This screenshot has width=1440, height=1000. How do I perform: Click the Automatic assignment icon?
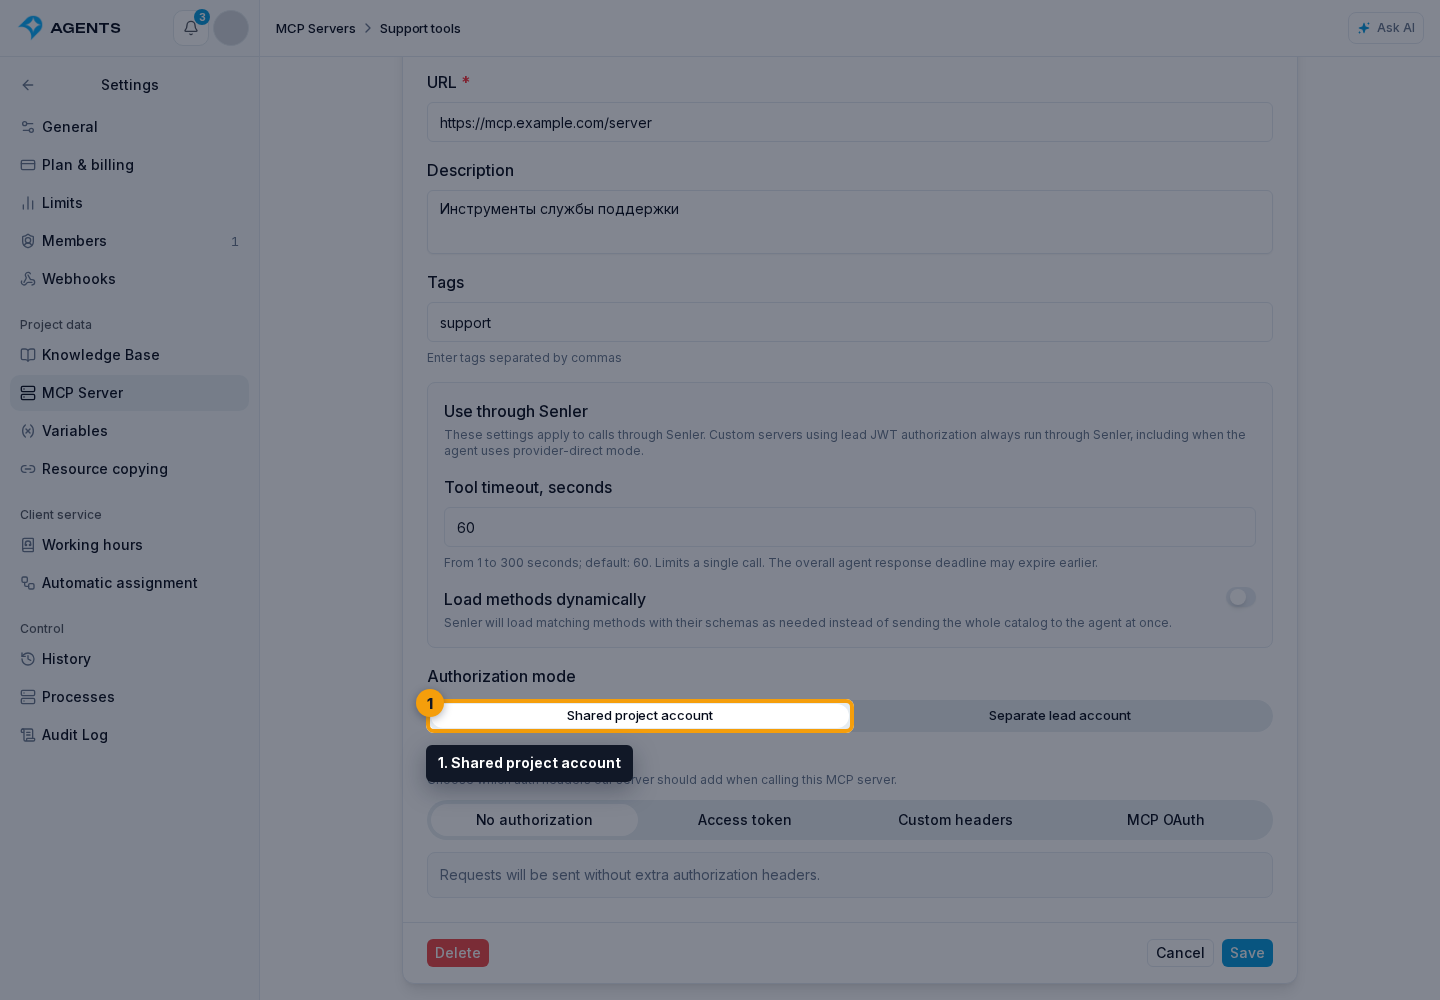pos(28,583)
